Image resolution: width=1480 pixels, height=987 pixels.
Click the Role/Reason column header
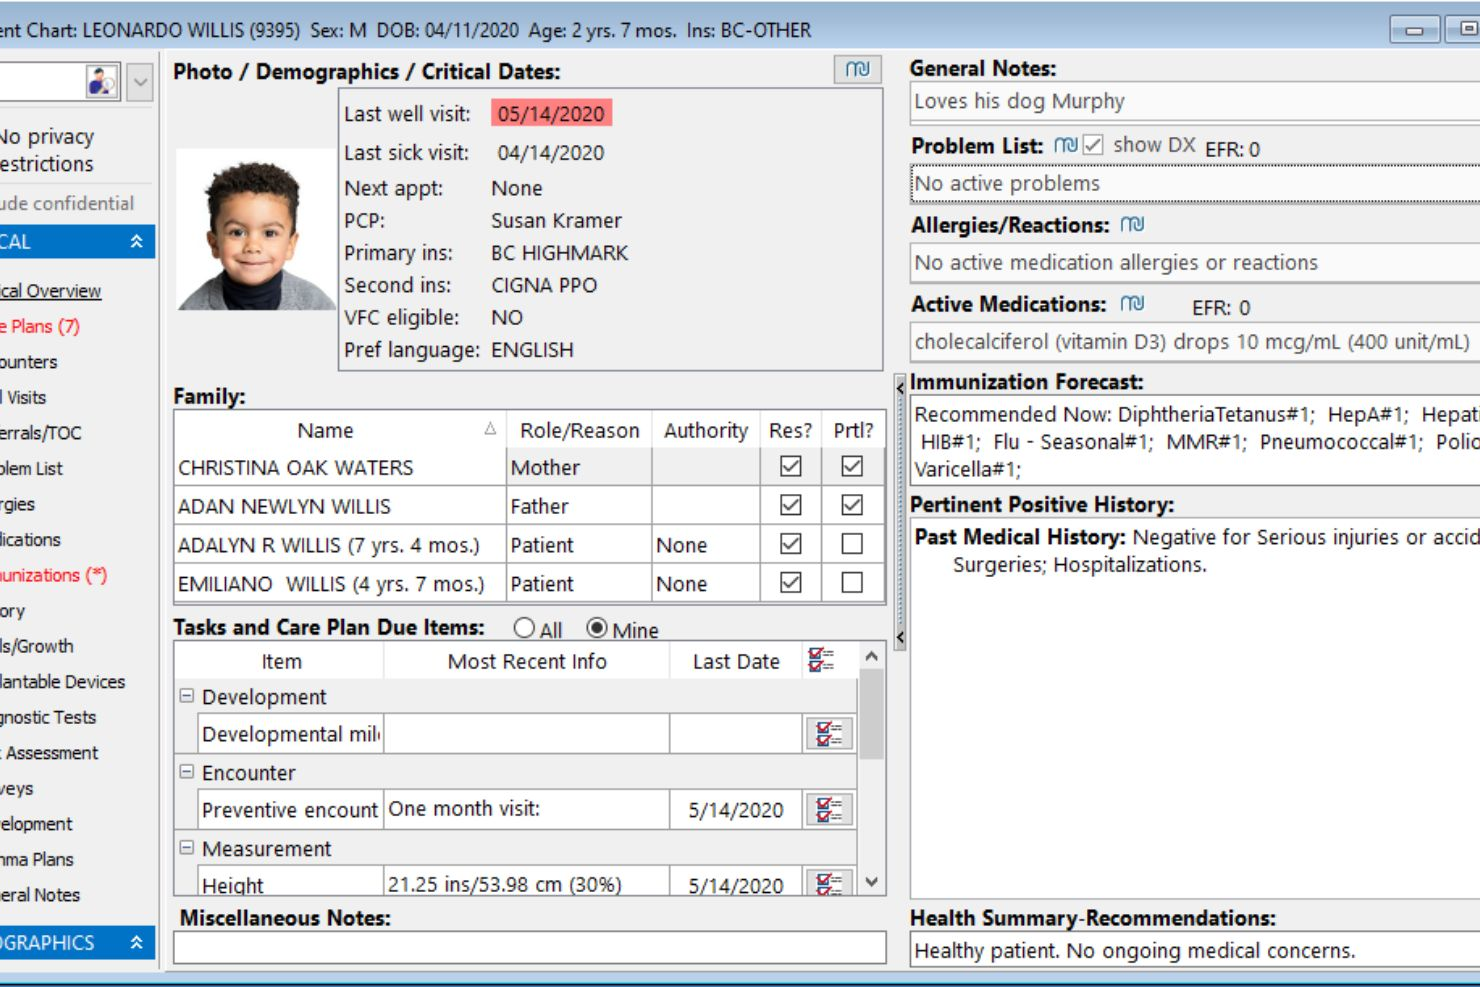(x=579, y=430)
